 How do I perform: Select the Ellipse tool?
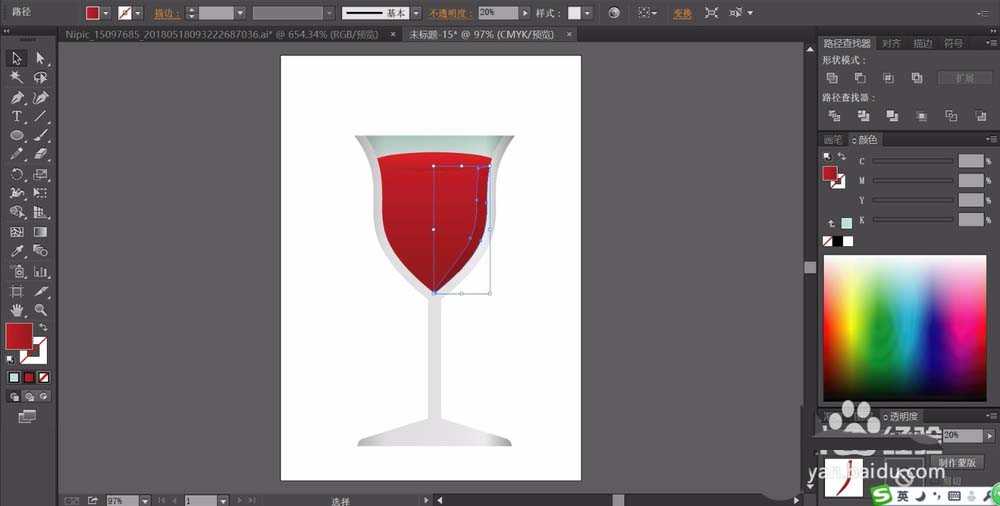(17, 135)
